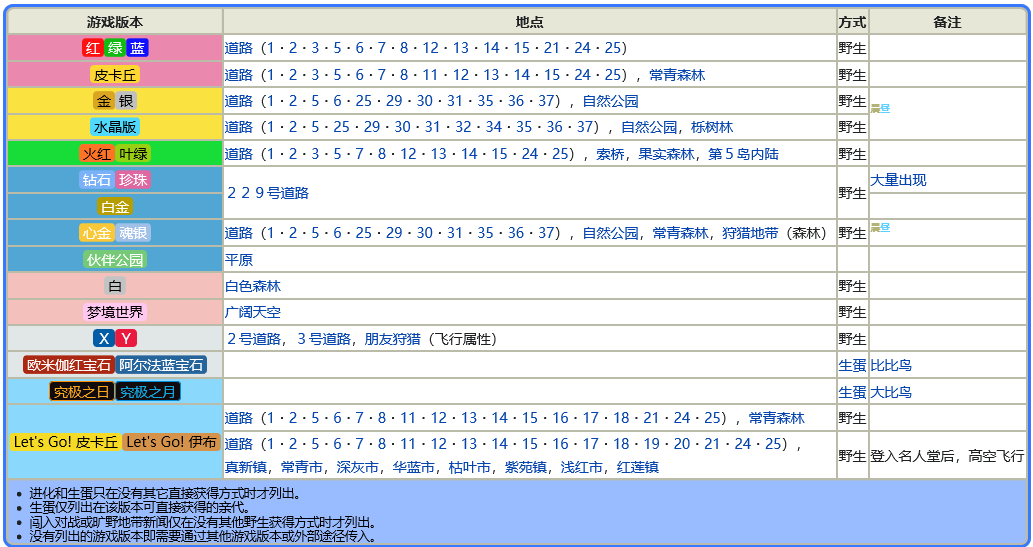Click the 朋友狩猎 link
The height and width of the screenshot is (547, 1033).
(393, 339)
